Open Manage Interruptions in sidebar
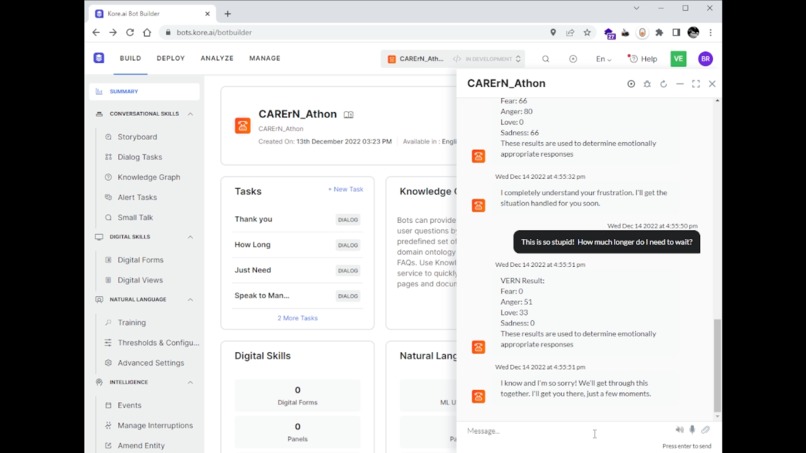806x453 pixels. (x=155, y=426)
